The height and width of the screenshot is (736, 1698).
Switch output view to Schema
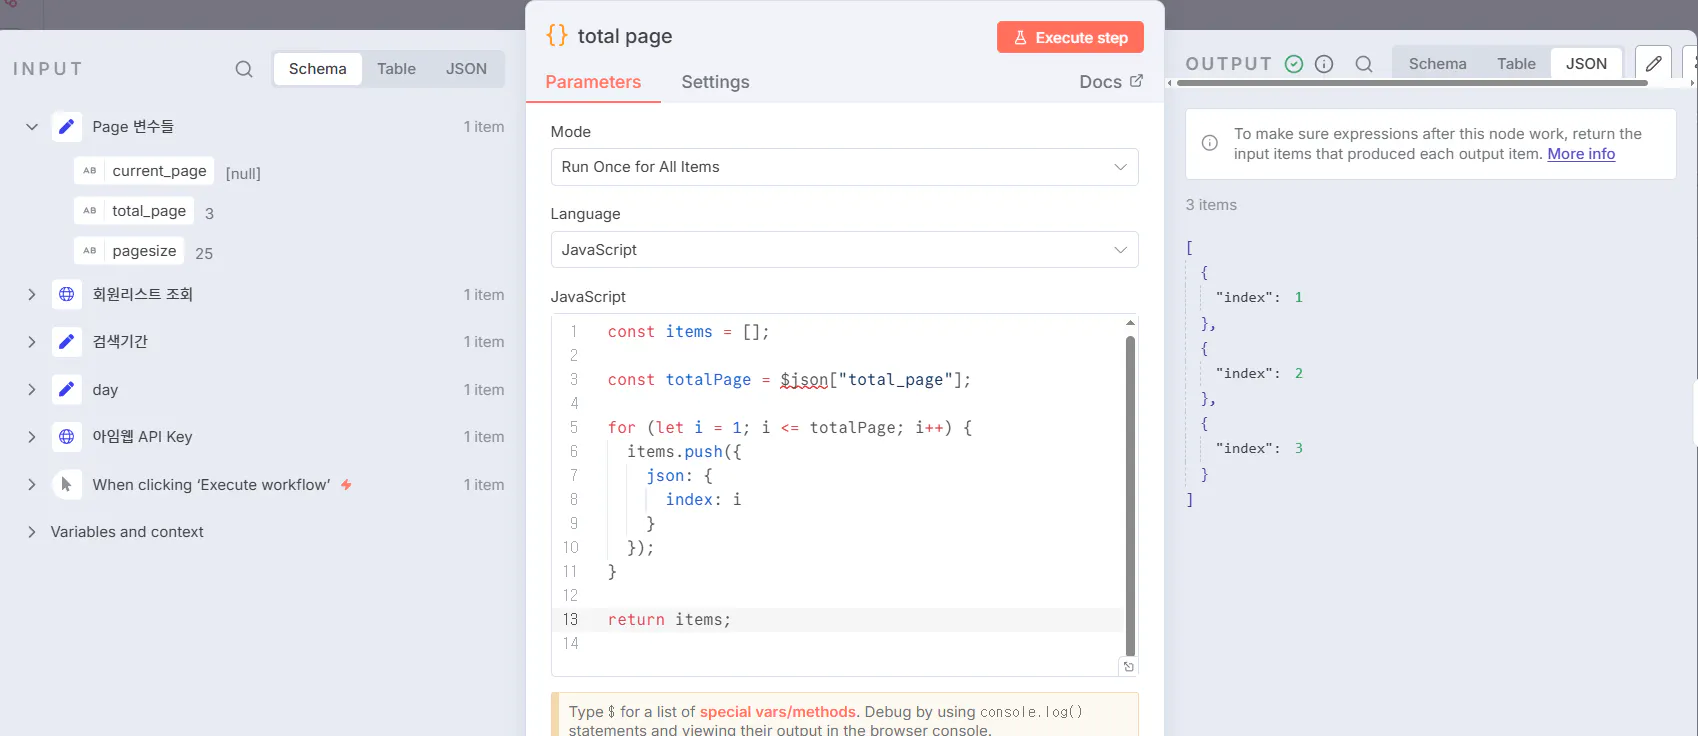click(x=1437, y=64)
